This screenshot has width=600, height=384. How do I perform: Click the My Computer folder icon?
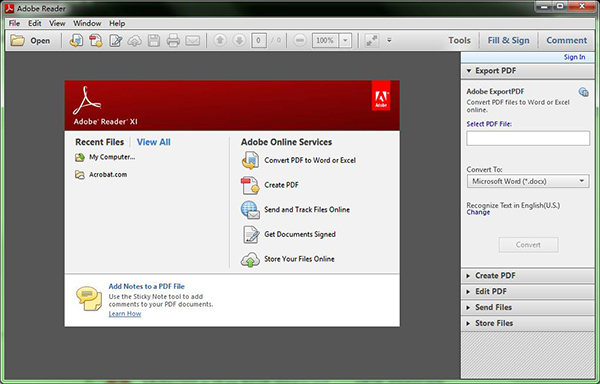pos(80,157)
